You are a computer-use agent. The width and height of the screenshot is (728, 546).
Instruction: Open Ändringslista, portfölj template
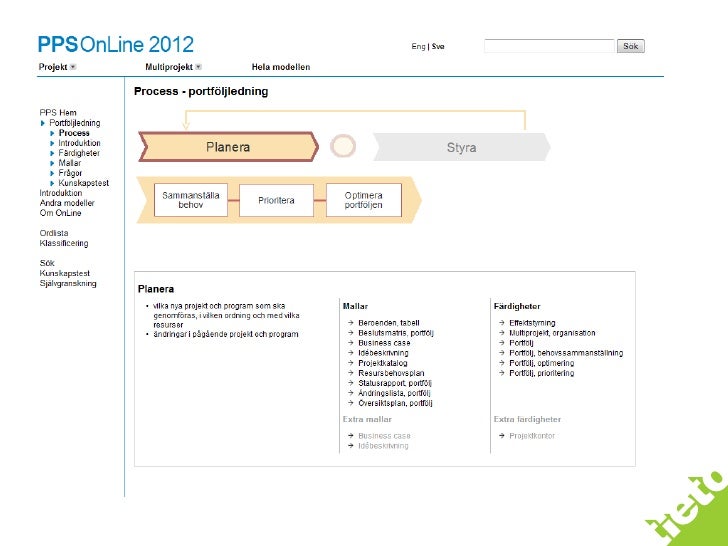click(x=394, y=393)
